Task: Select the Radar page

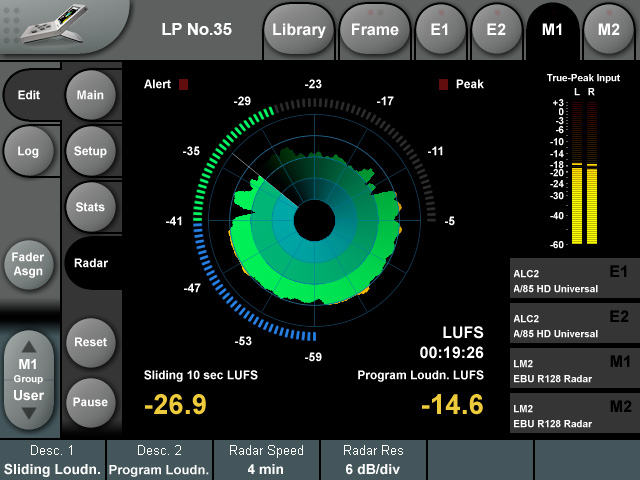Action: tap(91, 263)
